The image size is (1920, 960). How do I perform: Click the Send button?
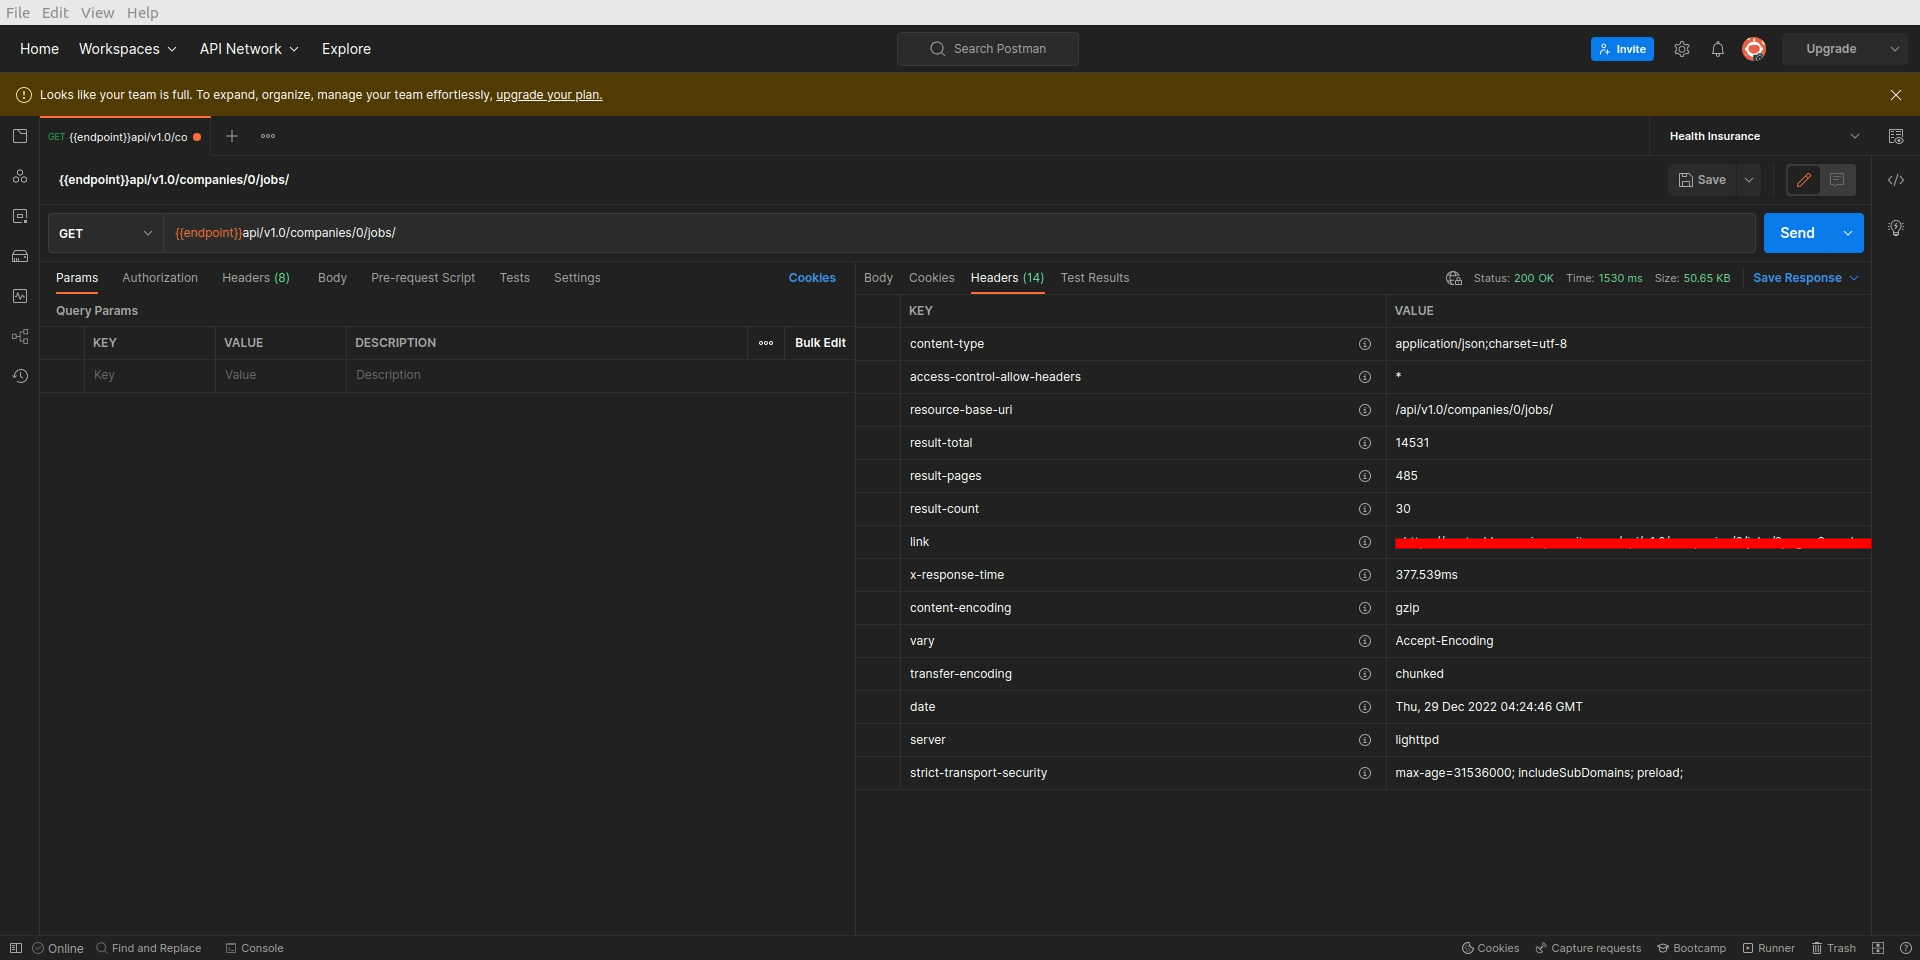[x=1797, y=233]
